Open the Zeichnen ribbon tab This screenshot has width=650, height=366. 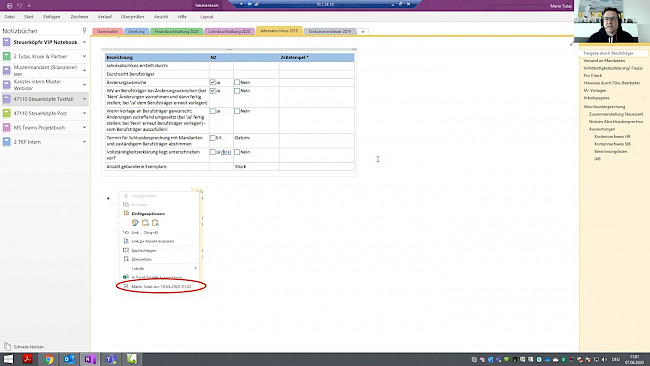click(x=79, y=17)
